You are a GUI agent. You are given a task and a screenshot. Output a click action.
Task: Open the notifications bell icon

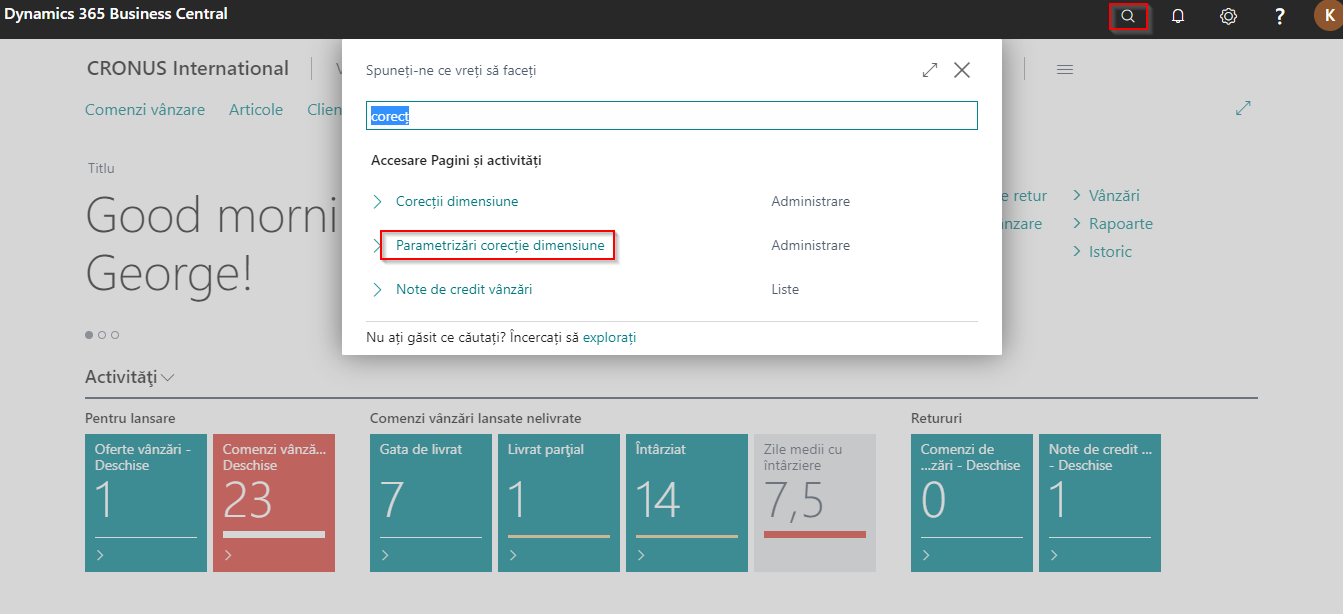click(x=1178, y=16)
